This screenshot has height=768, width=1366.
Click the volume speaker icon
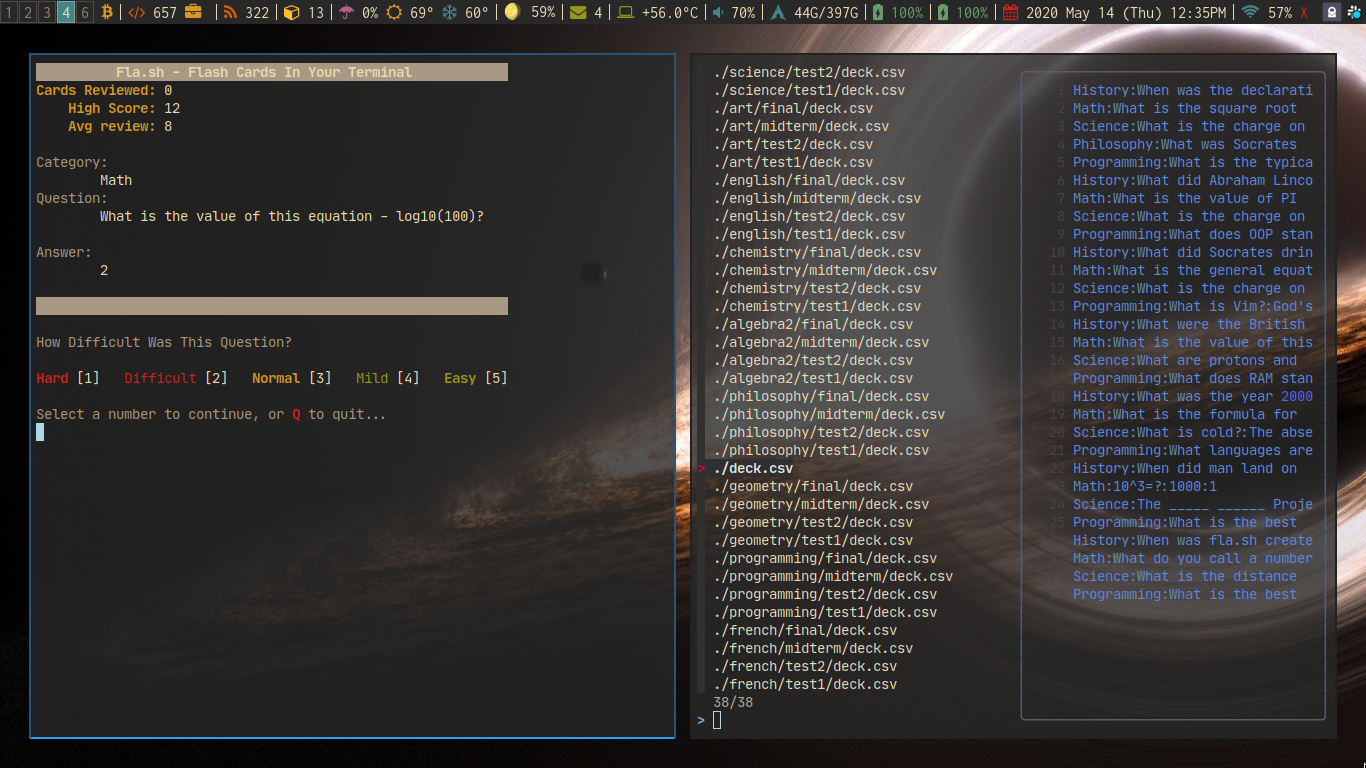coord(717,12)
